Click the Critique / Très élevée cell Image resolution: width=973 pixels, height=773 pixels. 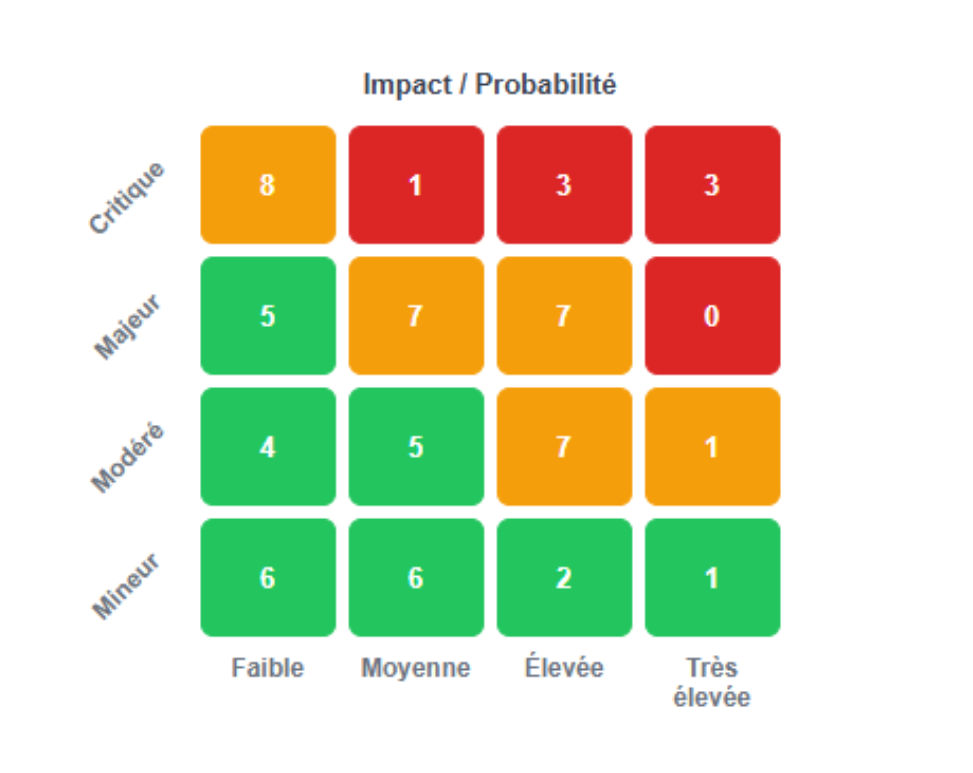click(712, 185)
